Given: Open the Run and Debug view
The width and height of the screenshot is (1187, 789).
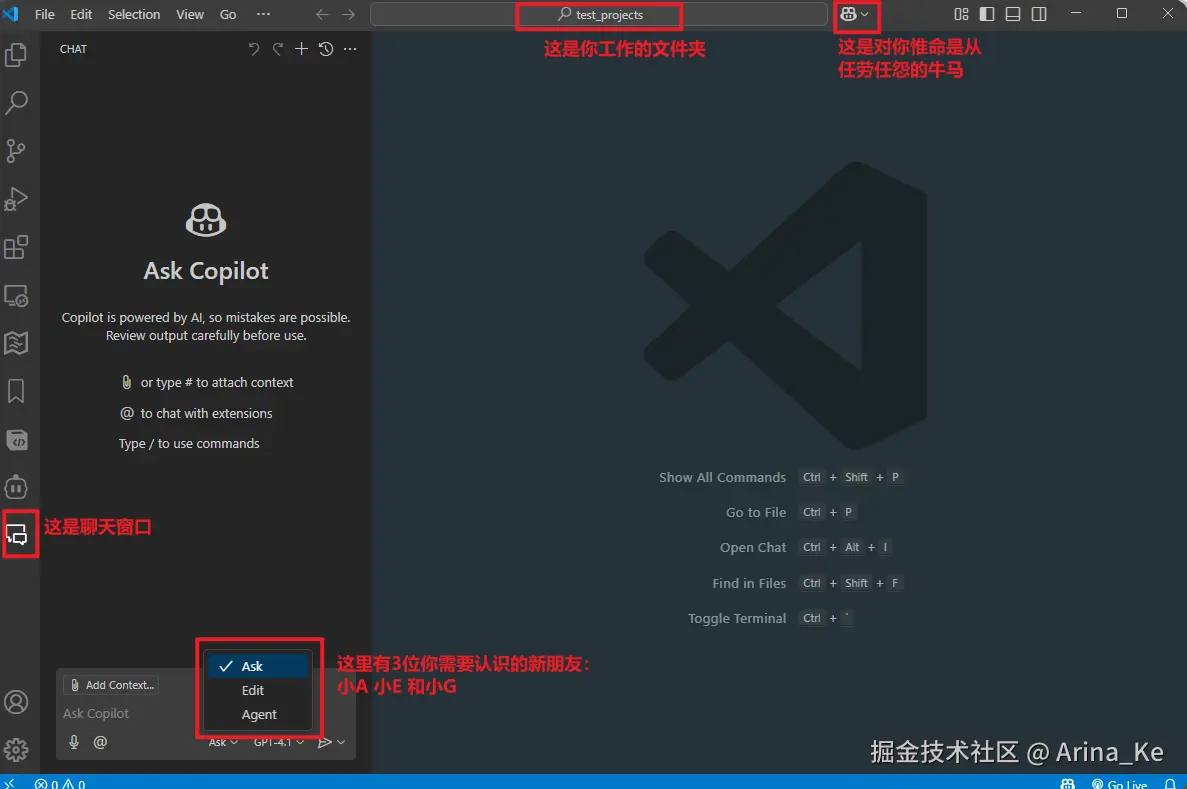Looking at the screenshot, I should pyautogui.click(x=16, y=199).
